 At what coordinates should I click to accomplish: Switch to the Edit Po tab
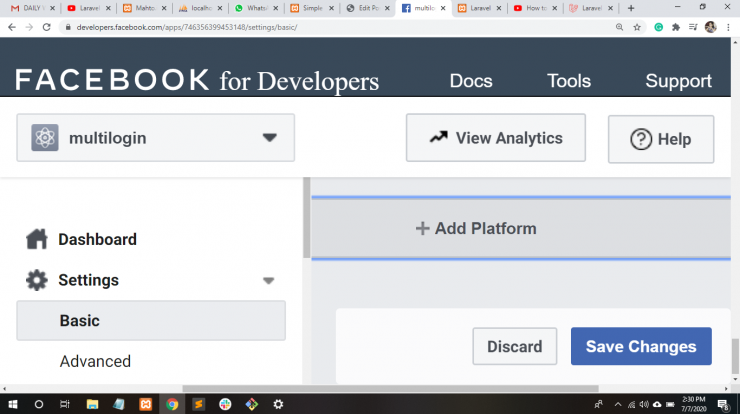click(x=368, y=8)
